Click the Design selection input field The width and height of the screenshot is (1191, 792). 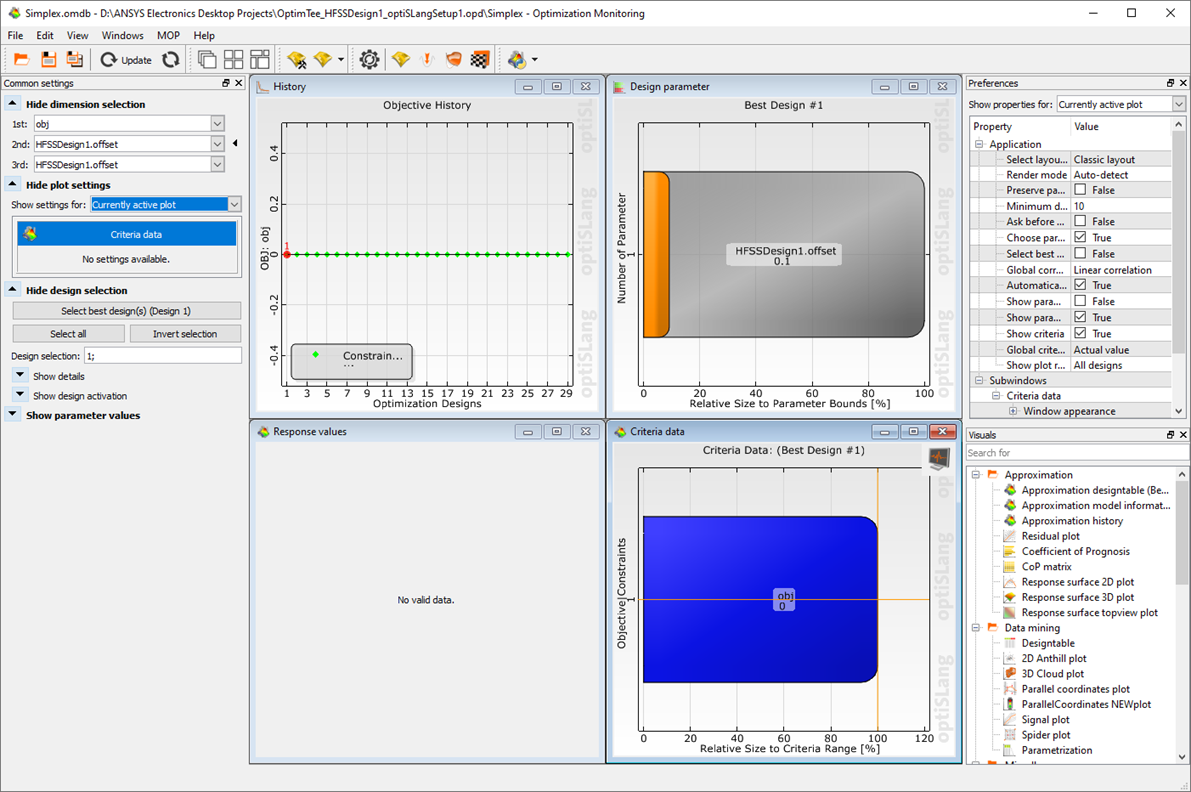162,356
